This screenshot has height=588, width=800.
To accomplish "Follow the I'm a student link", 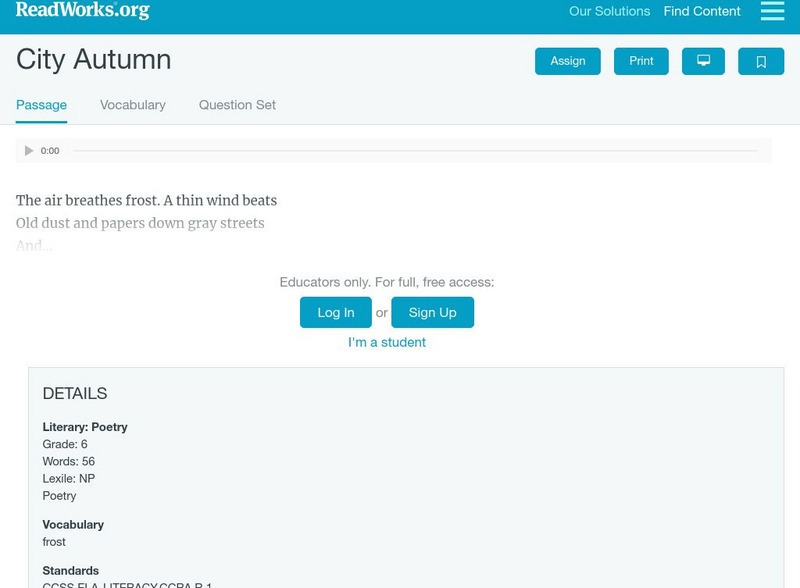I will 387,342.
